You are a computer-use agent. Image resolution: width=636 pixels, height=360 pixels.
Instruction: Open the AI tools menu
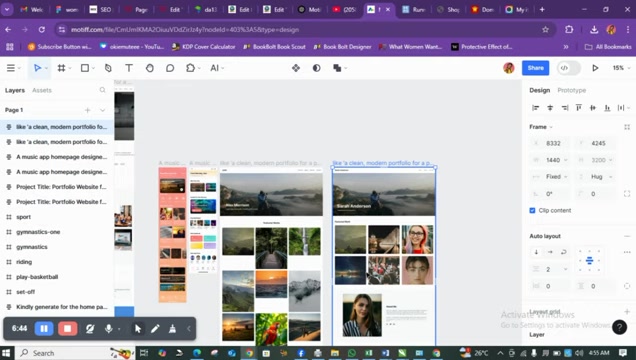pyautogui.click(x=217, y=68)
